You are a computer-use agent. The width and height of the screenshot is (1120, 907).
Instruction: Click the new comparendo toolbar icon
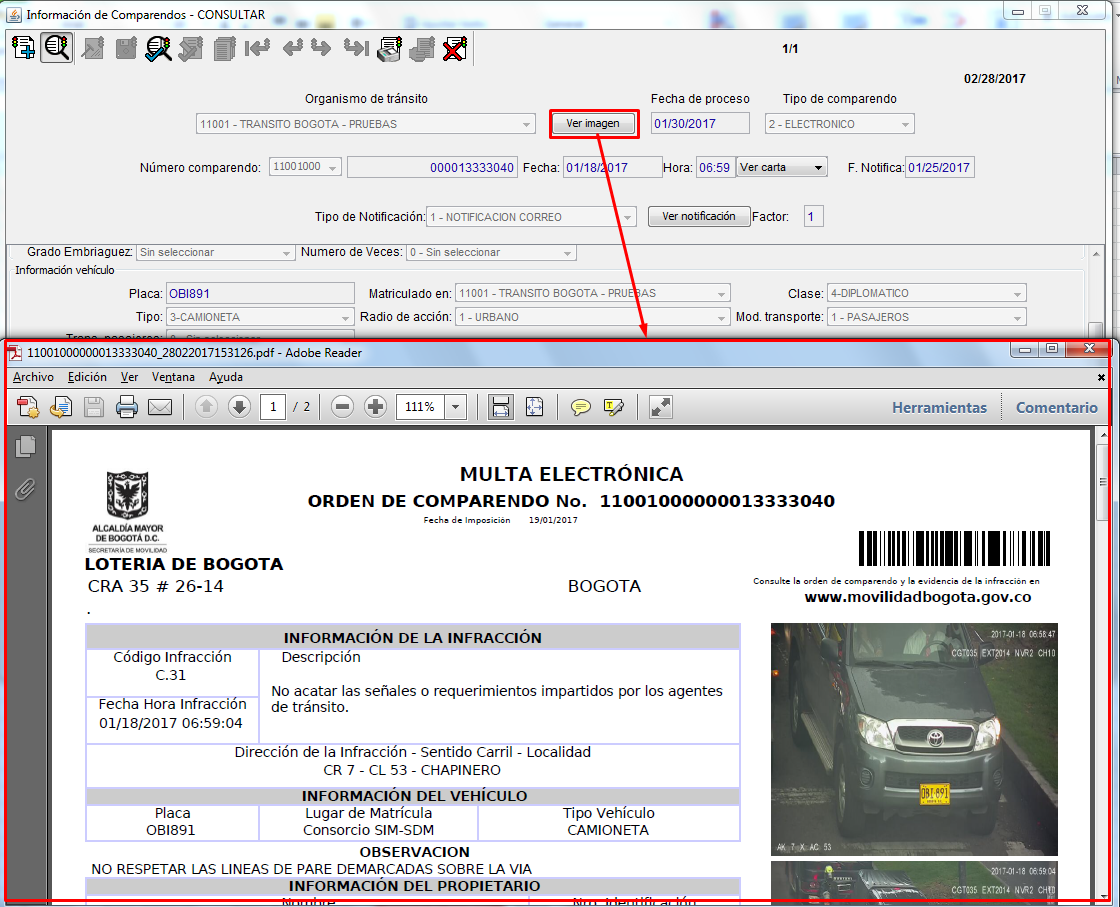(x=23, y=48)
